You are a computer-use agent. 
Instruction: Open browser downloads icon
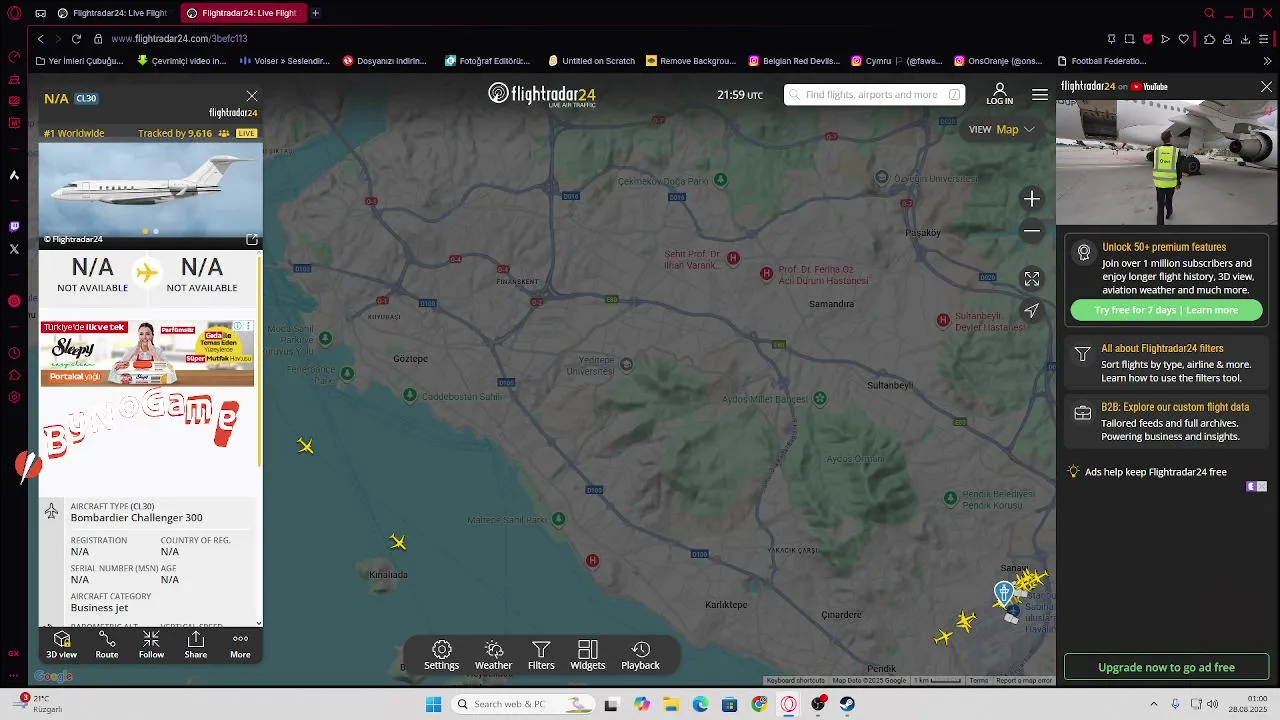[x=1245, y=39]
